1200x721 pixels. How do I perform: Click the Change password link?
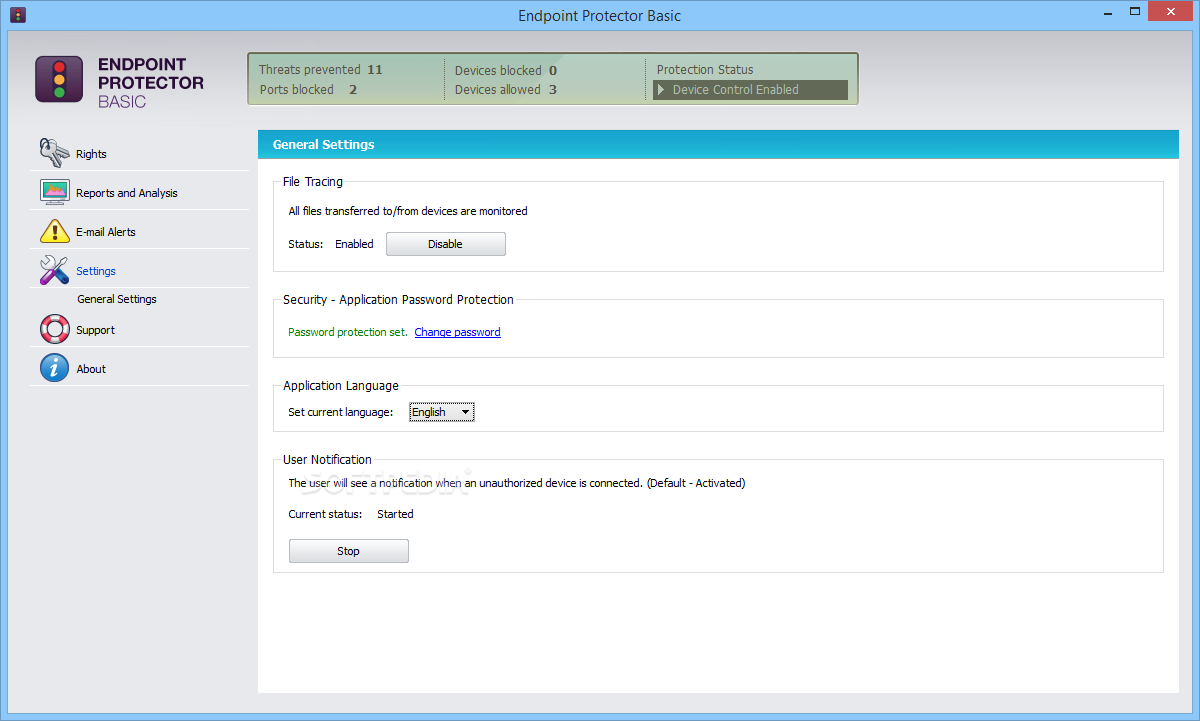[457, 332]
